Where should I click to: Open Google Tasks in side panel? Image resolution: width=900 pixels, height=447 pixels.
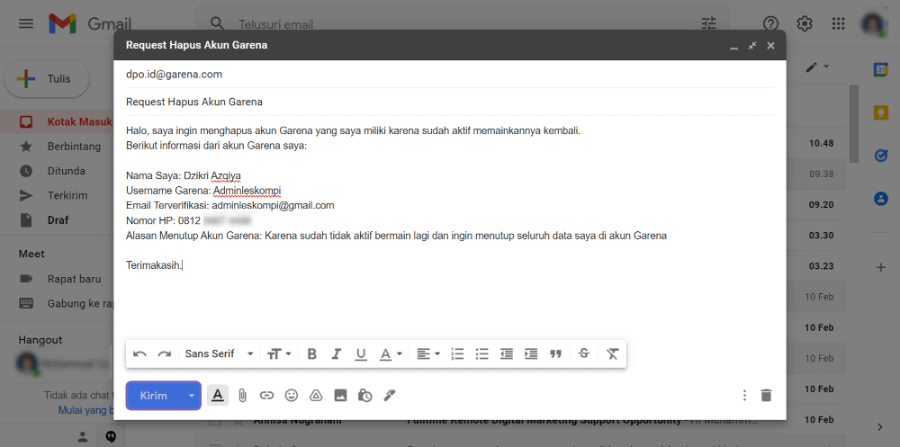coord(880,156)
